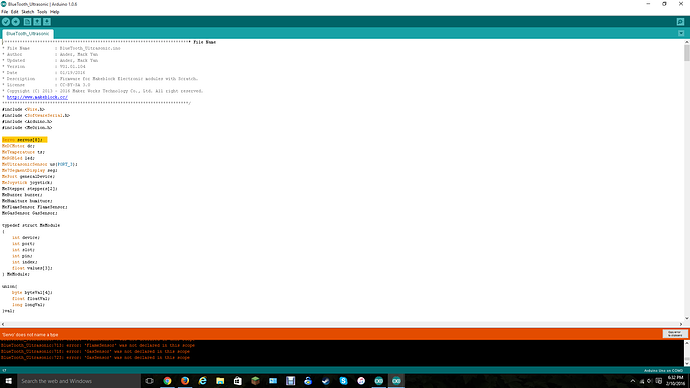Open the Tools menu
This screenshot has width=690, height=388.
tap(42, 12)
